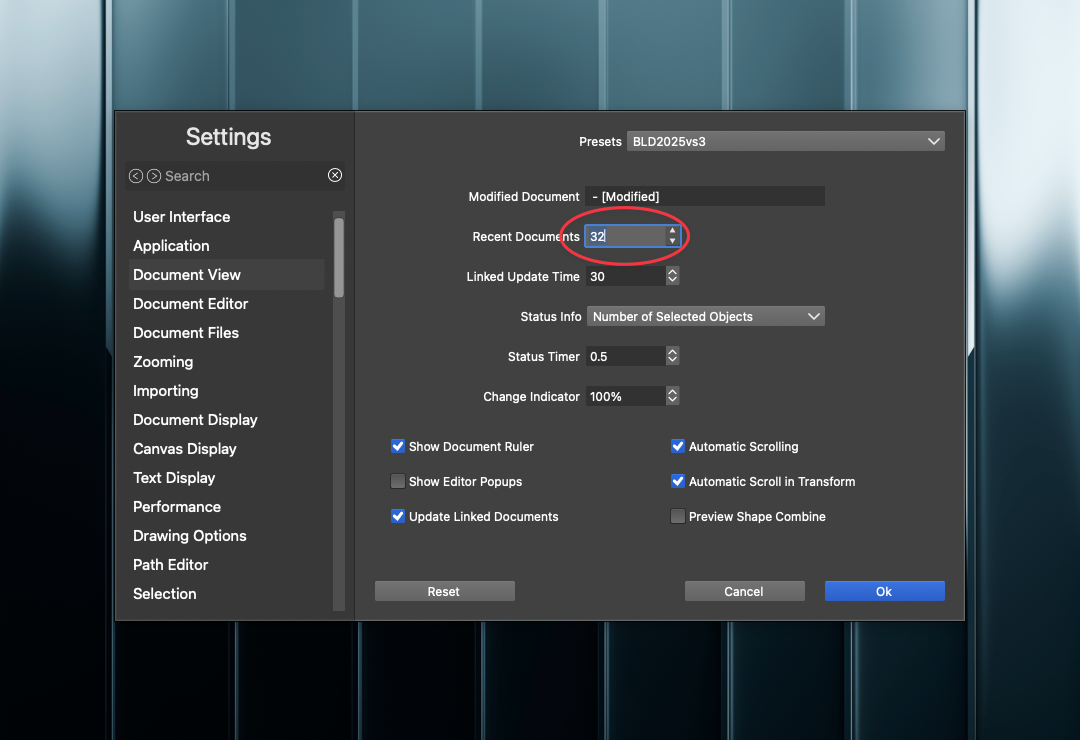Click the settings category list scrollbar
The height and width of the screenshot is (740, 1080).
click(x=339, y=258)
